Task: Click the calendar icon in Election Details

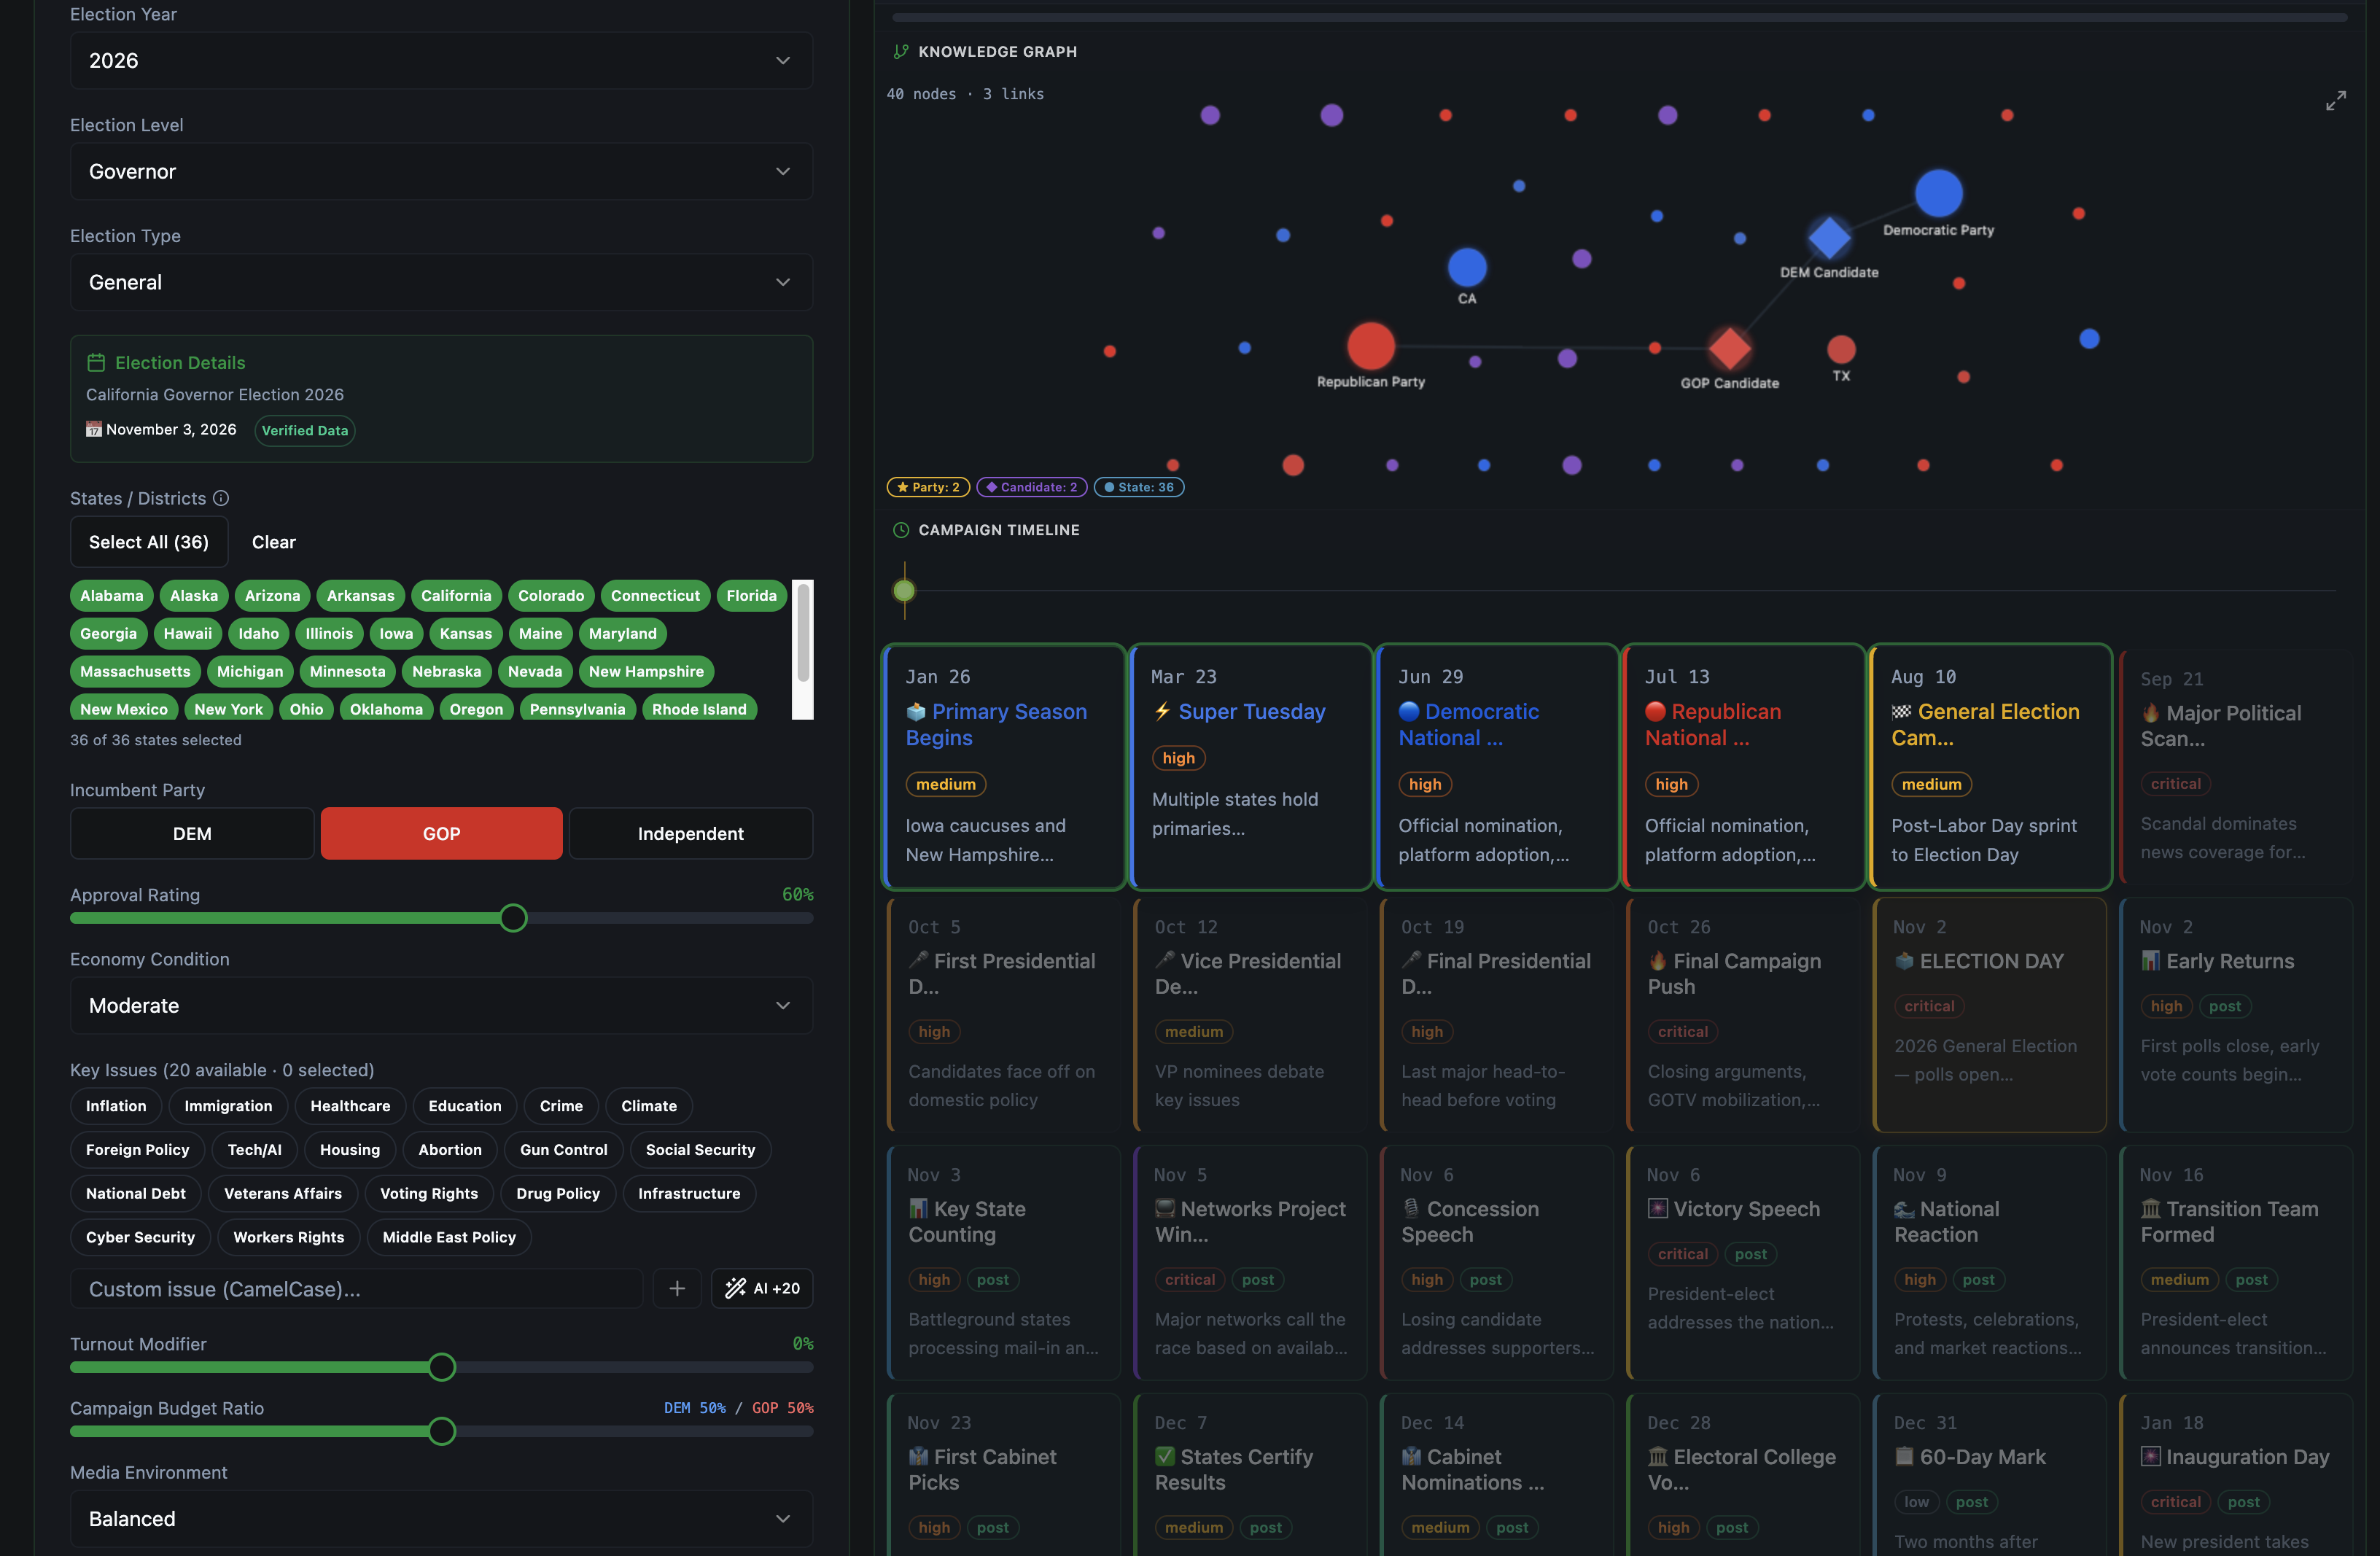Action: click(x=96, y=362)
